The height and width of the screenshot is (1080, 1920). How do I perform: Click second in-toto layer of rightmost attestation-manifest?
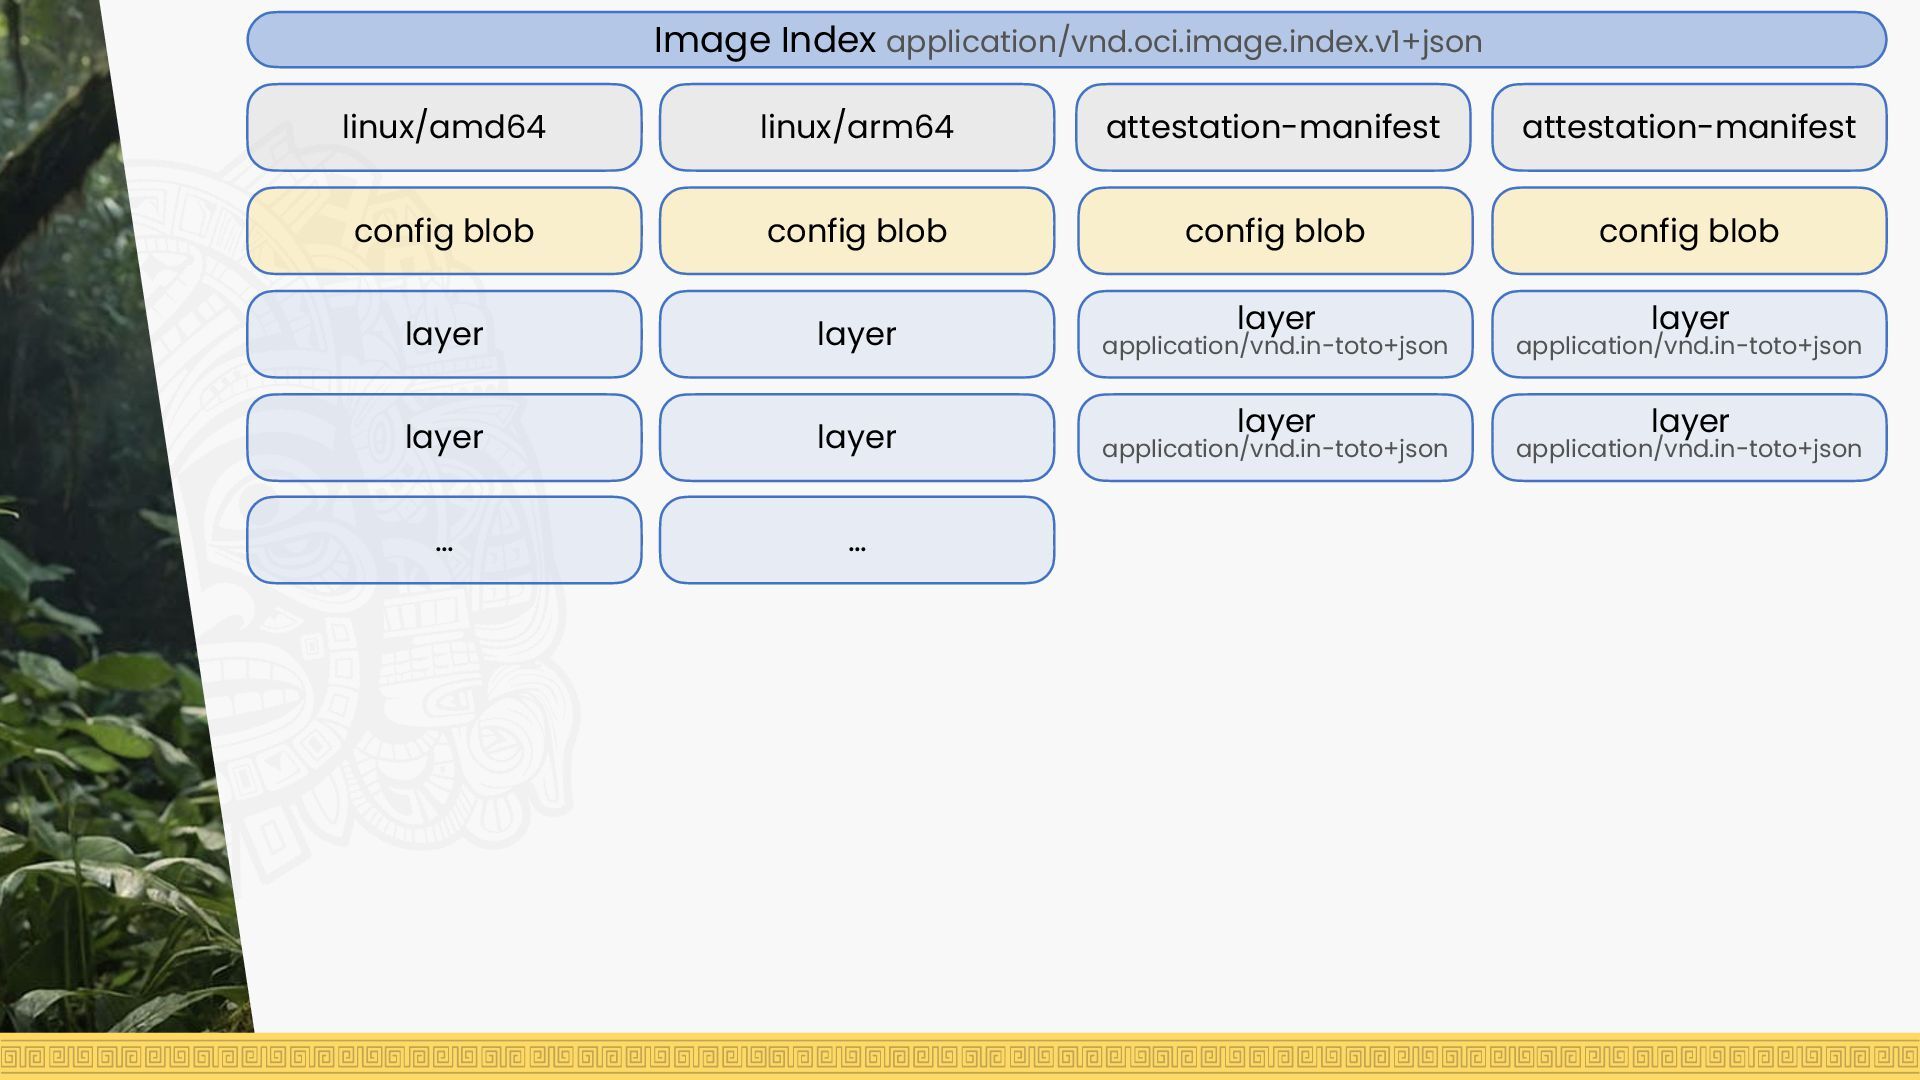tap(1689, 437)
